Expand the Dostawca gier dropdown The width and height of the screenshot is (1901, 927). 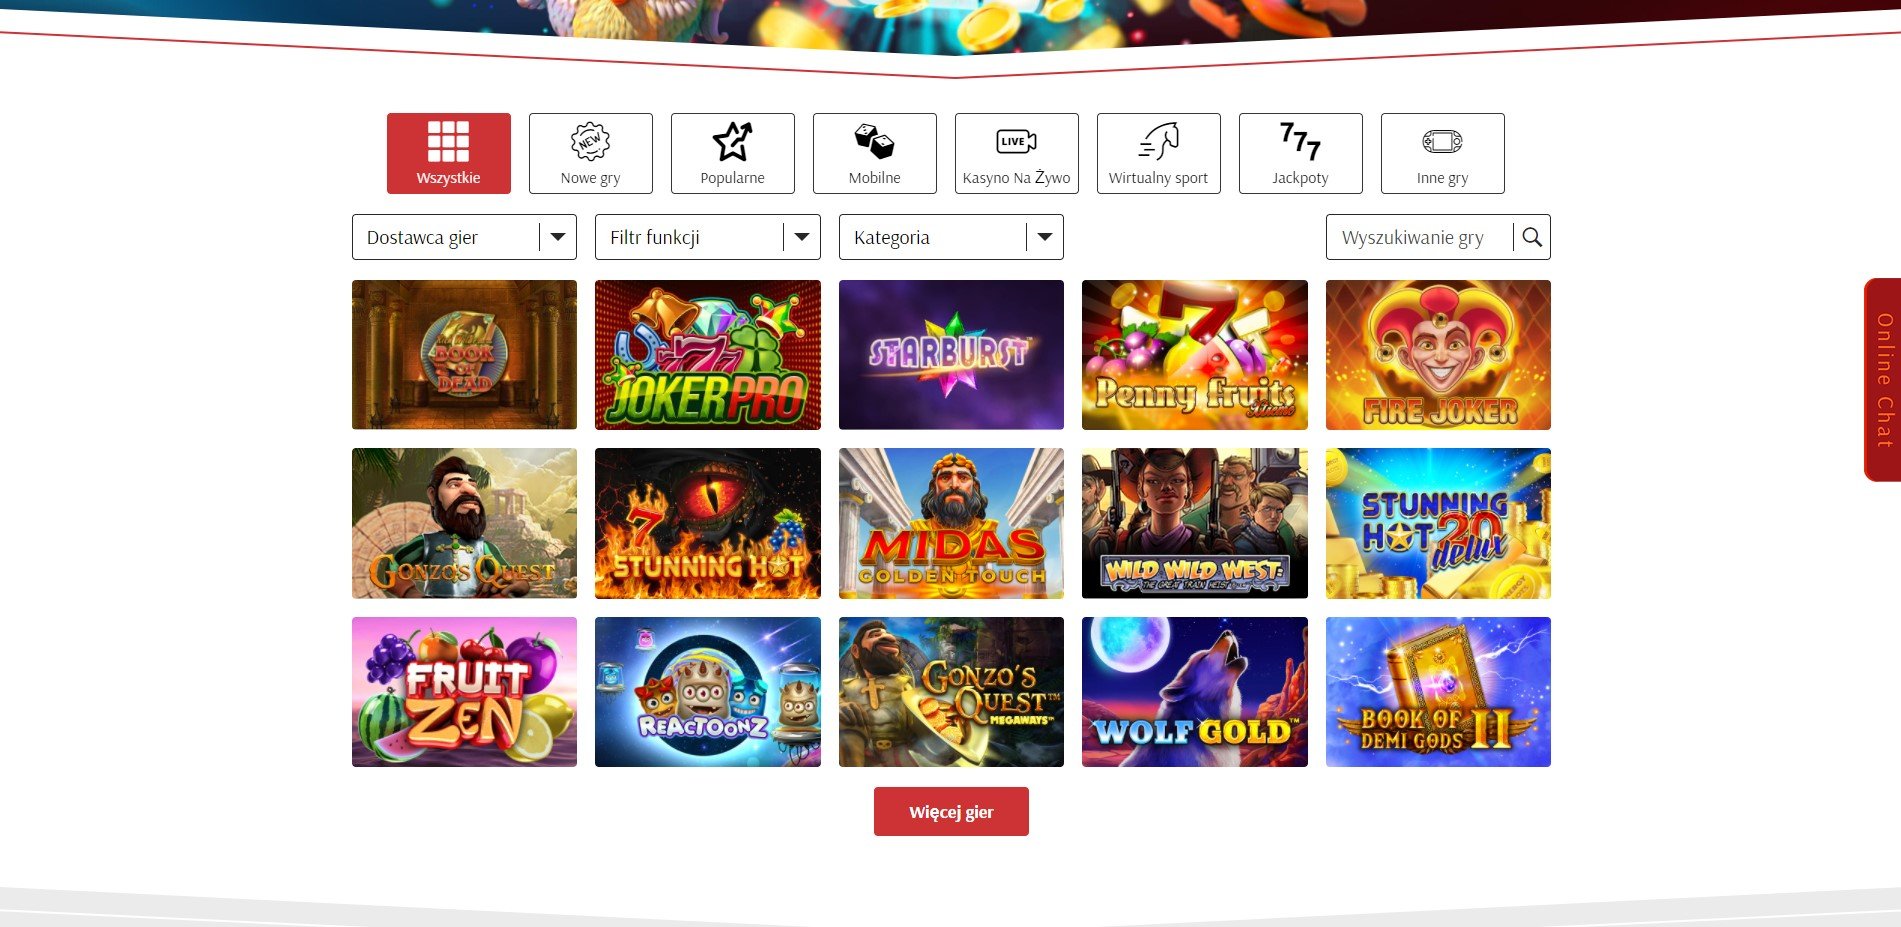[464, 237]
